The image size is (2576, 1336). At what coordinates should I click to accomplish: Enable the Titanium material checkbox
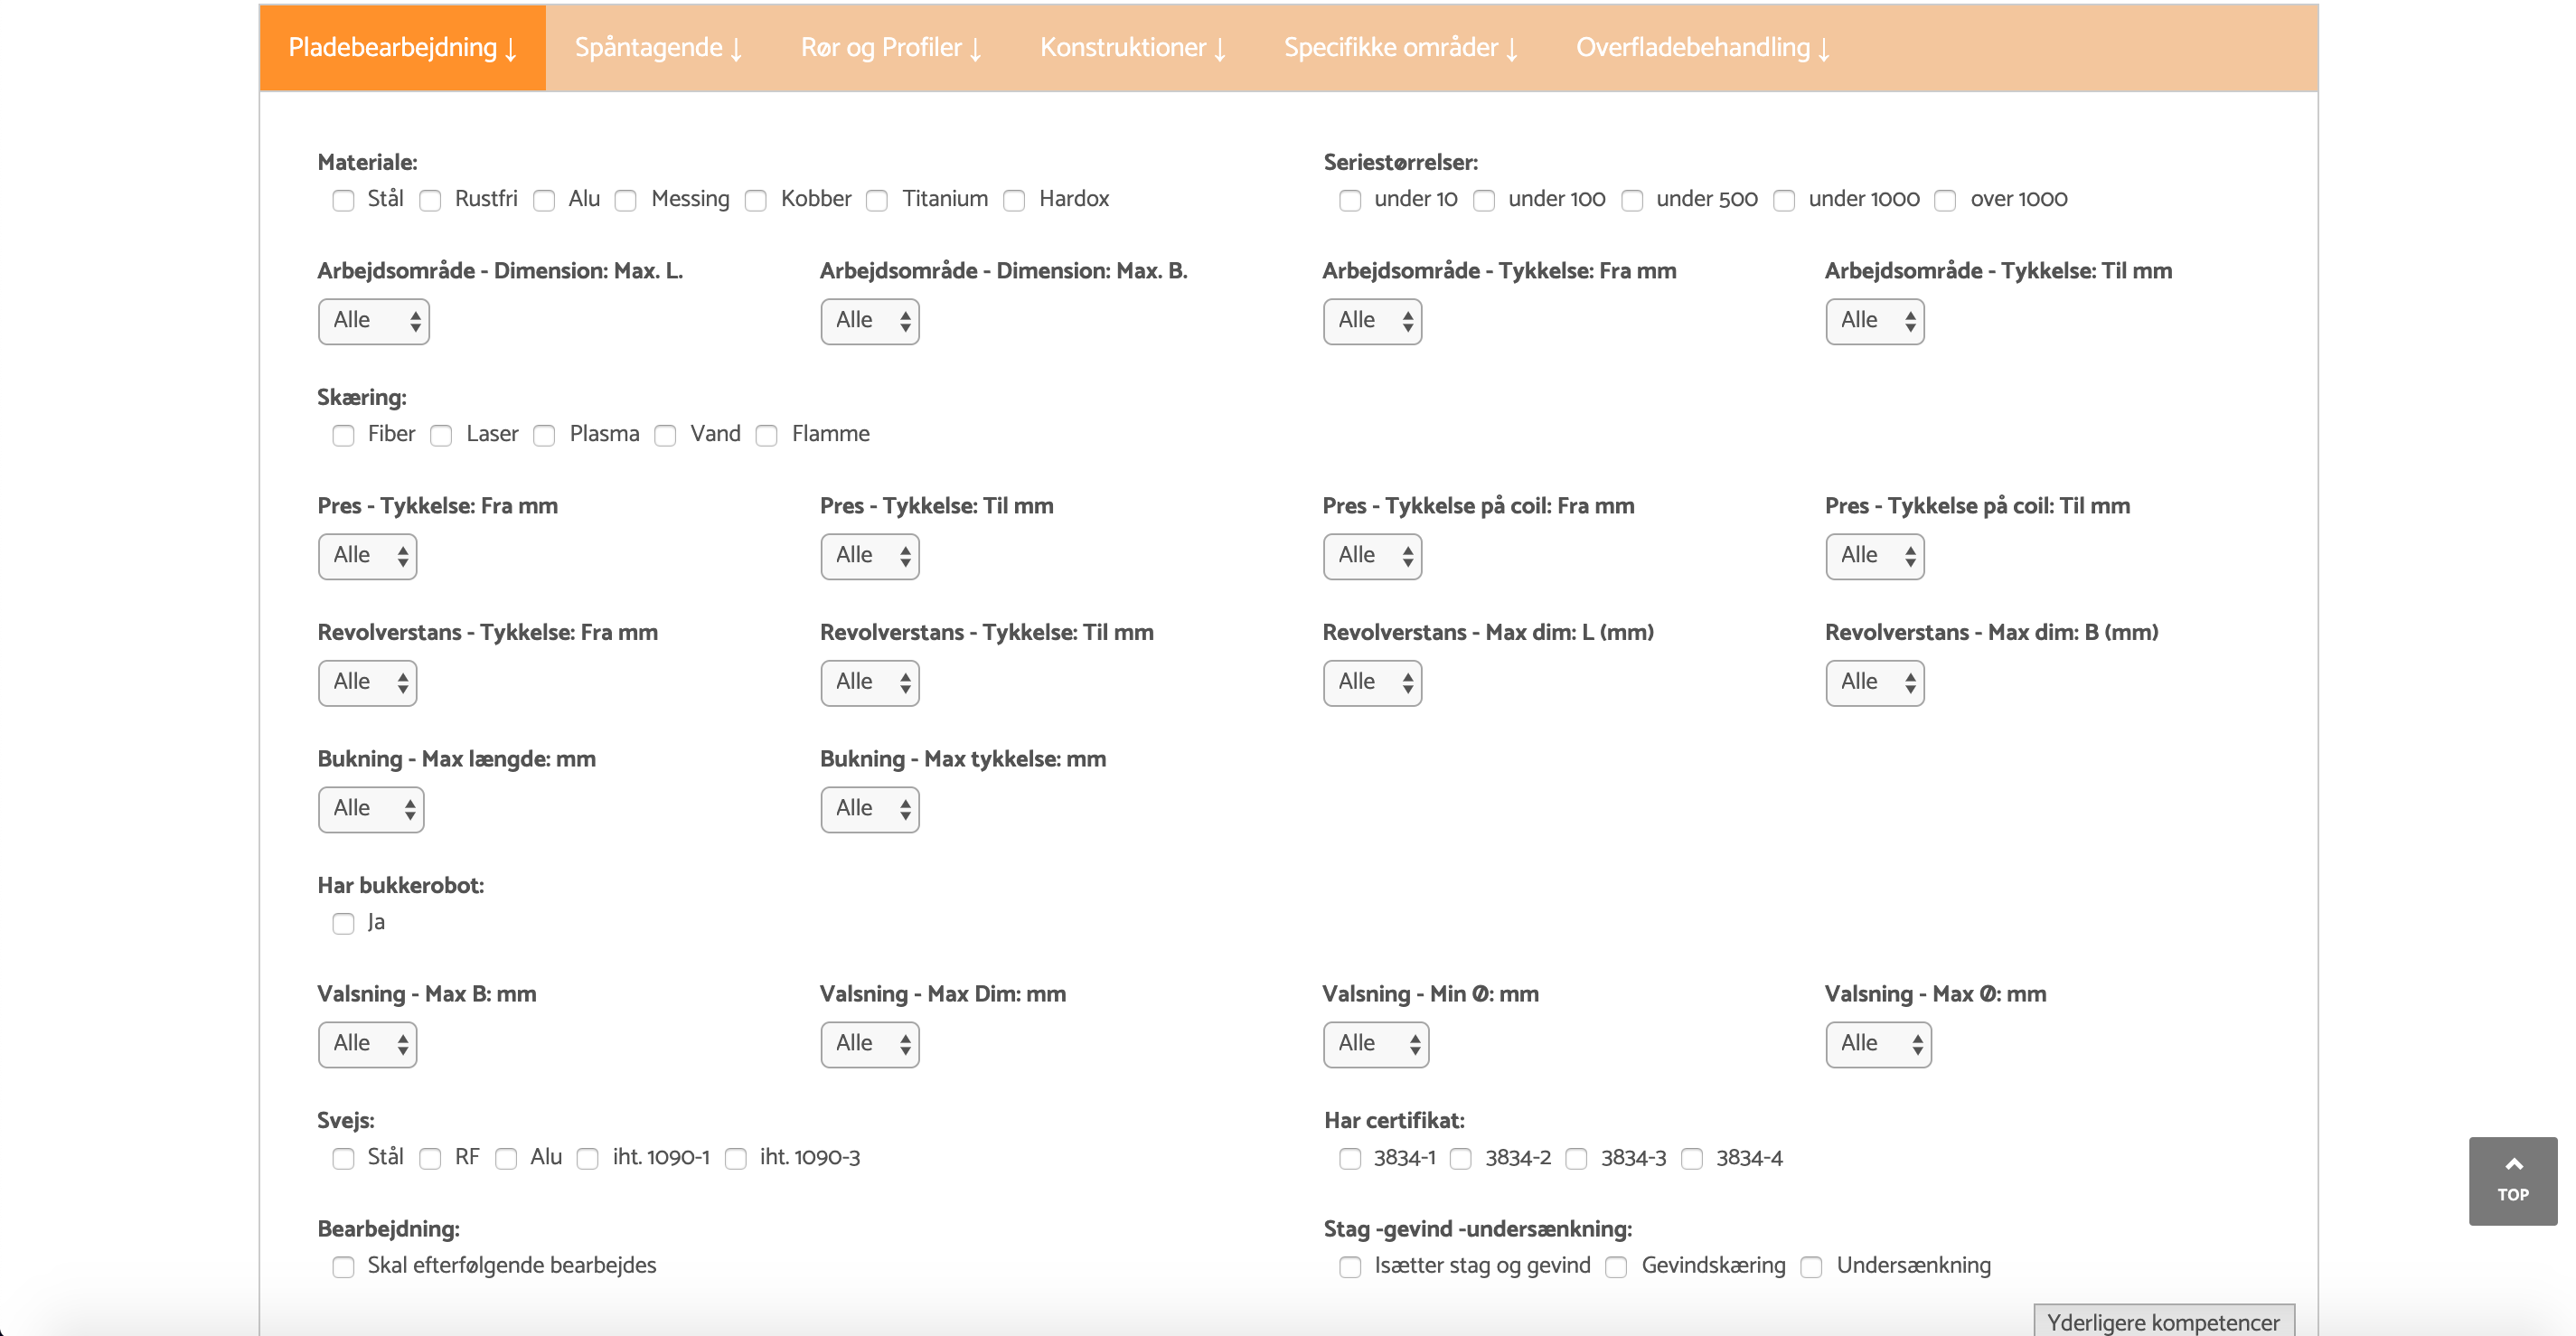877,200
